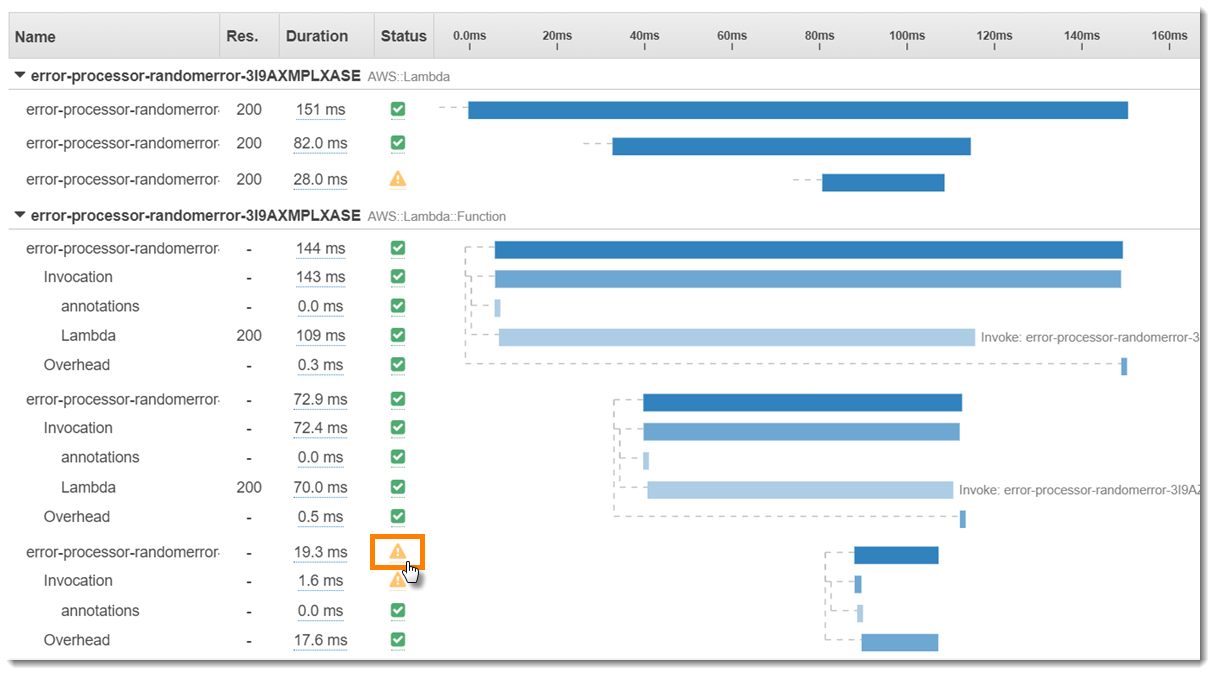The height and width of the screenshot is (675, 1215).
Task: Open the 17.6 ms duration link
Action: click(320, 640)
